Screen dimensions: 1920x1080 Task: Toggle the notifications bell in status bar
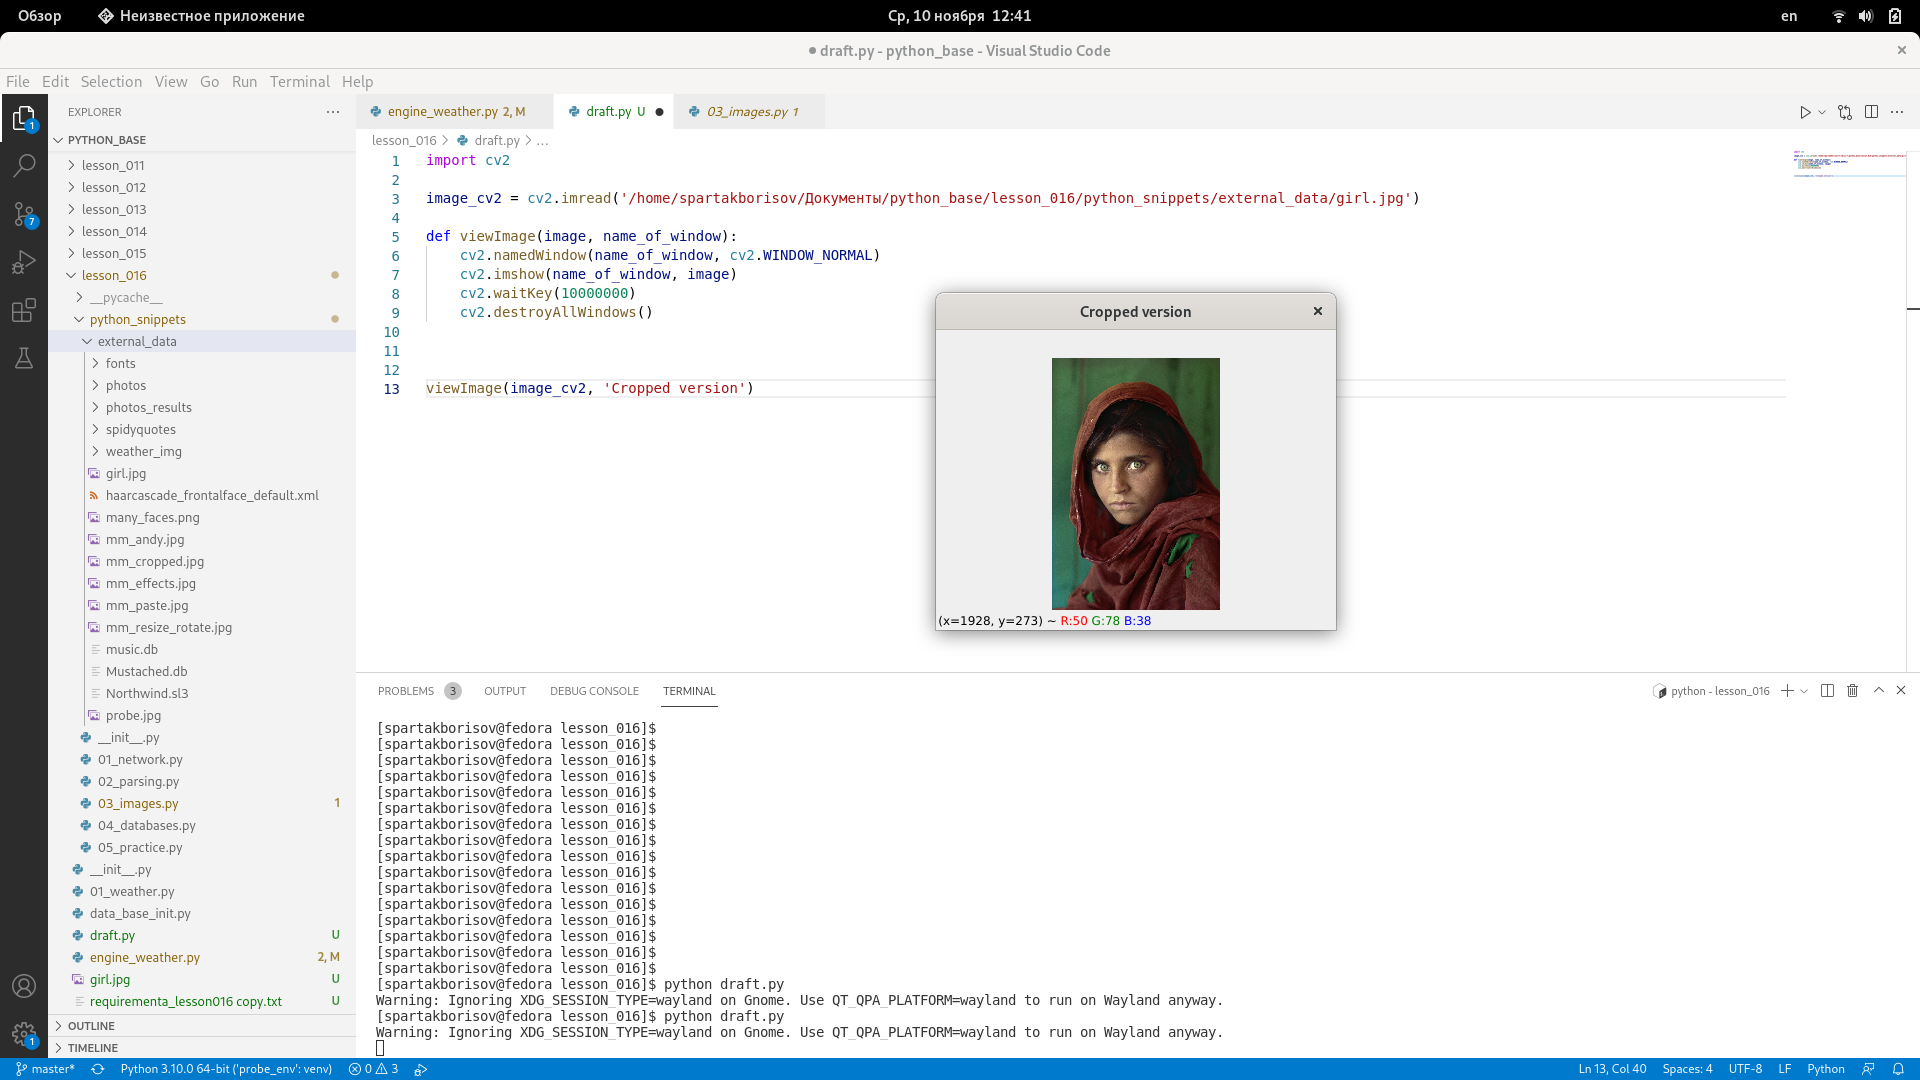[x=1898, y=1069]
